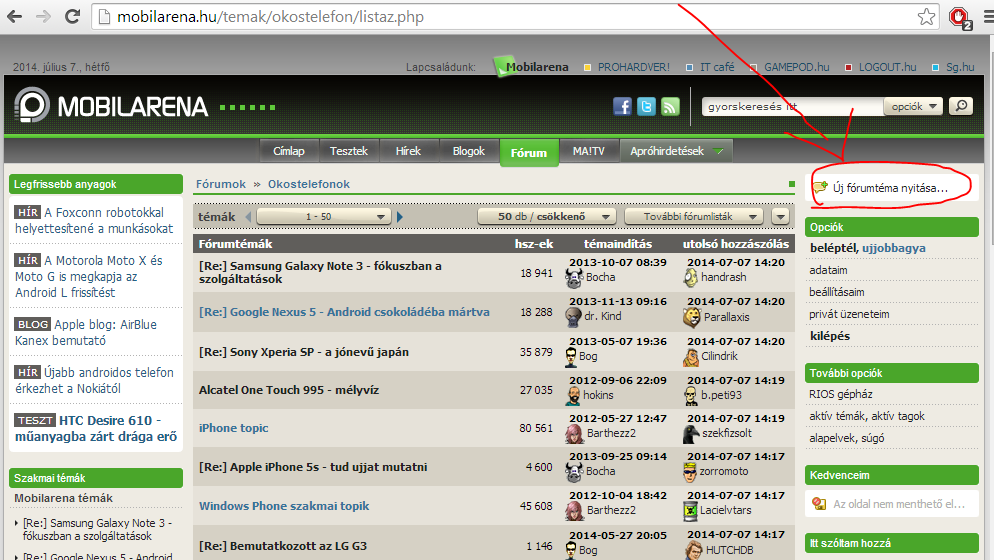The height and width of the screenshot is (560, 994).
Task: Log out via kilépés link
Action: [x=830, y=336]
